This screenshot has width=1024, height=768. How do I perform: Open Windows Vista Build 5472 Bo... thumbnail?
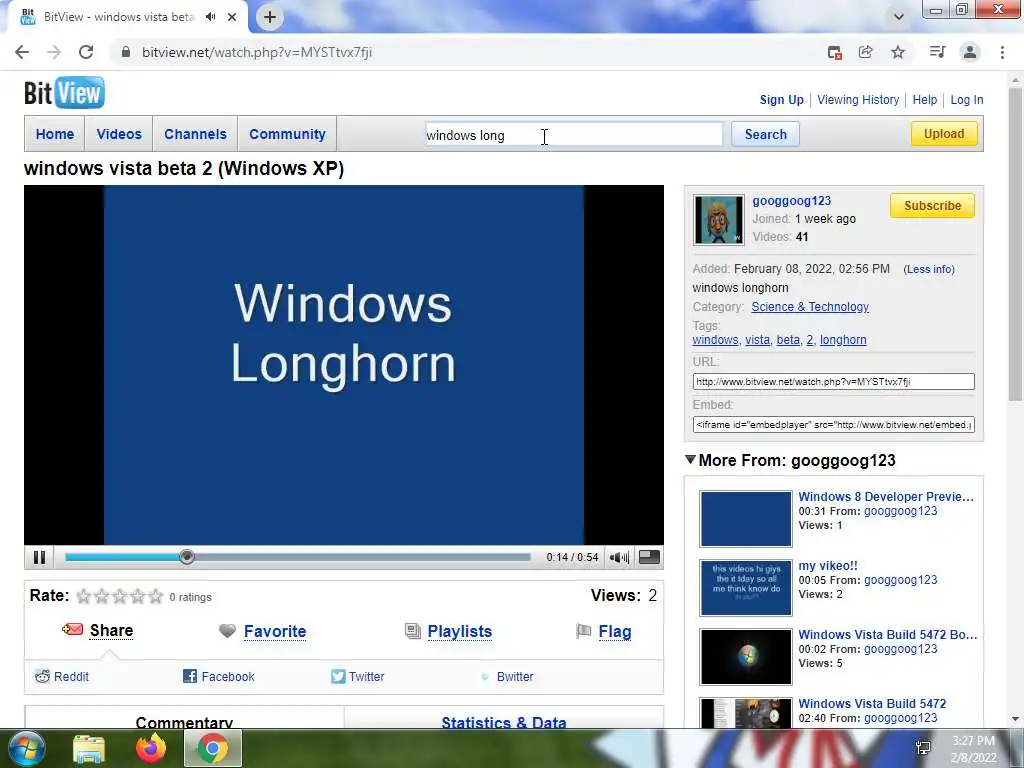click(746, 657)
